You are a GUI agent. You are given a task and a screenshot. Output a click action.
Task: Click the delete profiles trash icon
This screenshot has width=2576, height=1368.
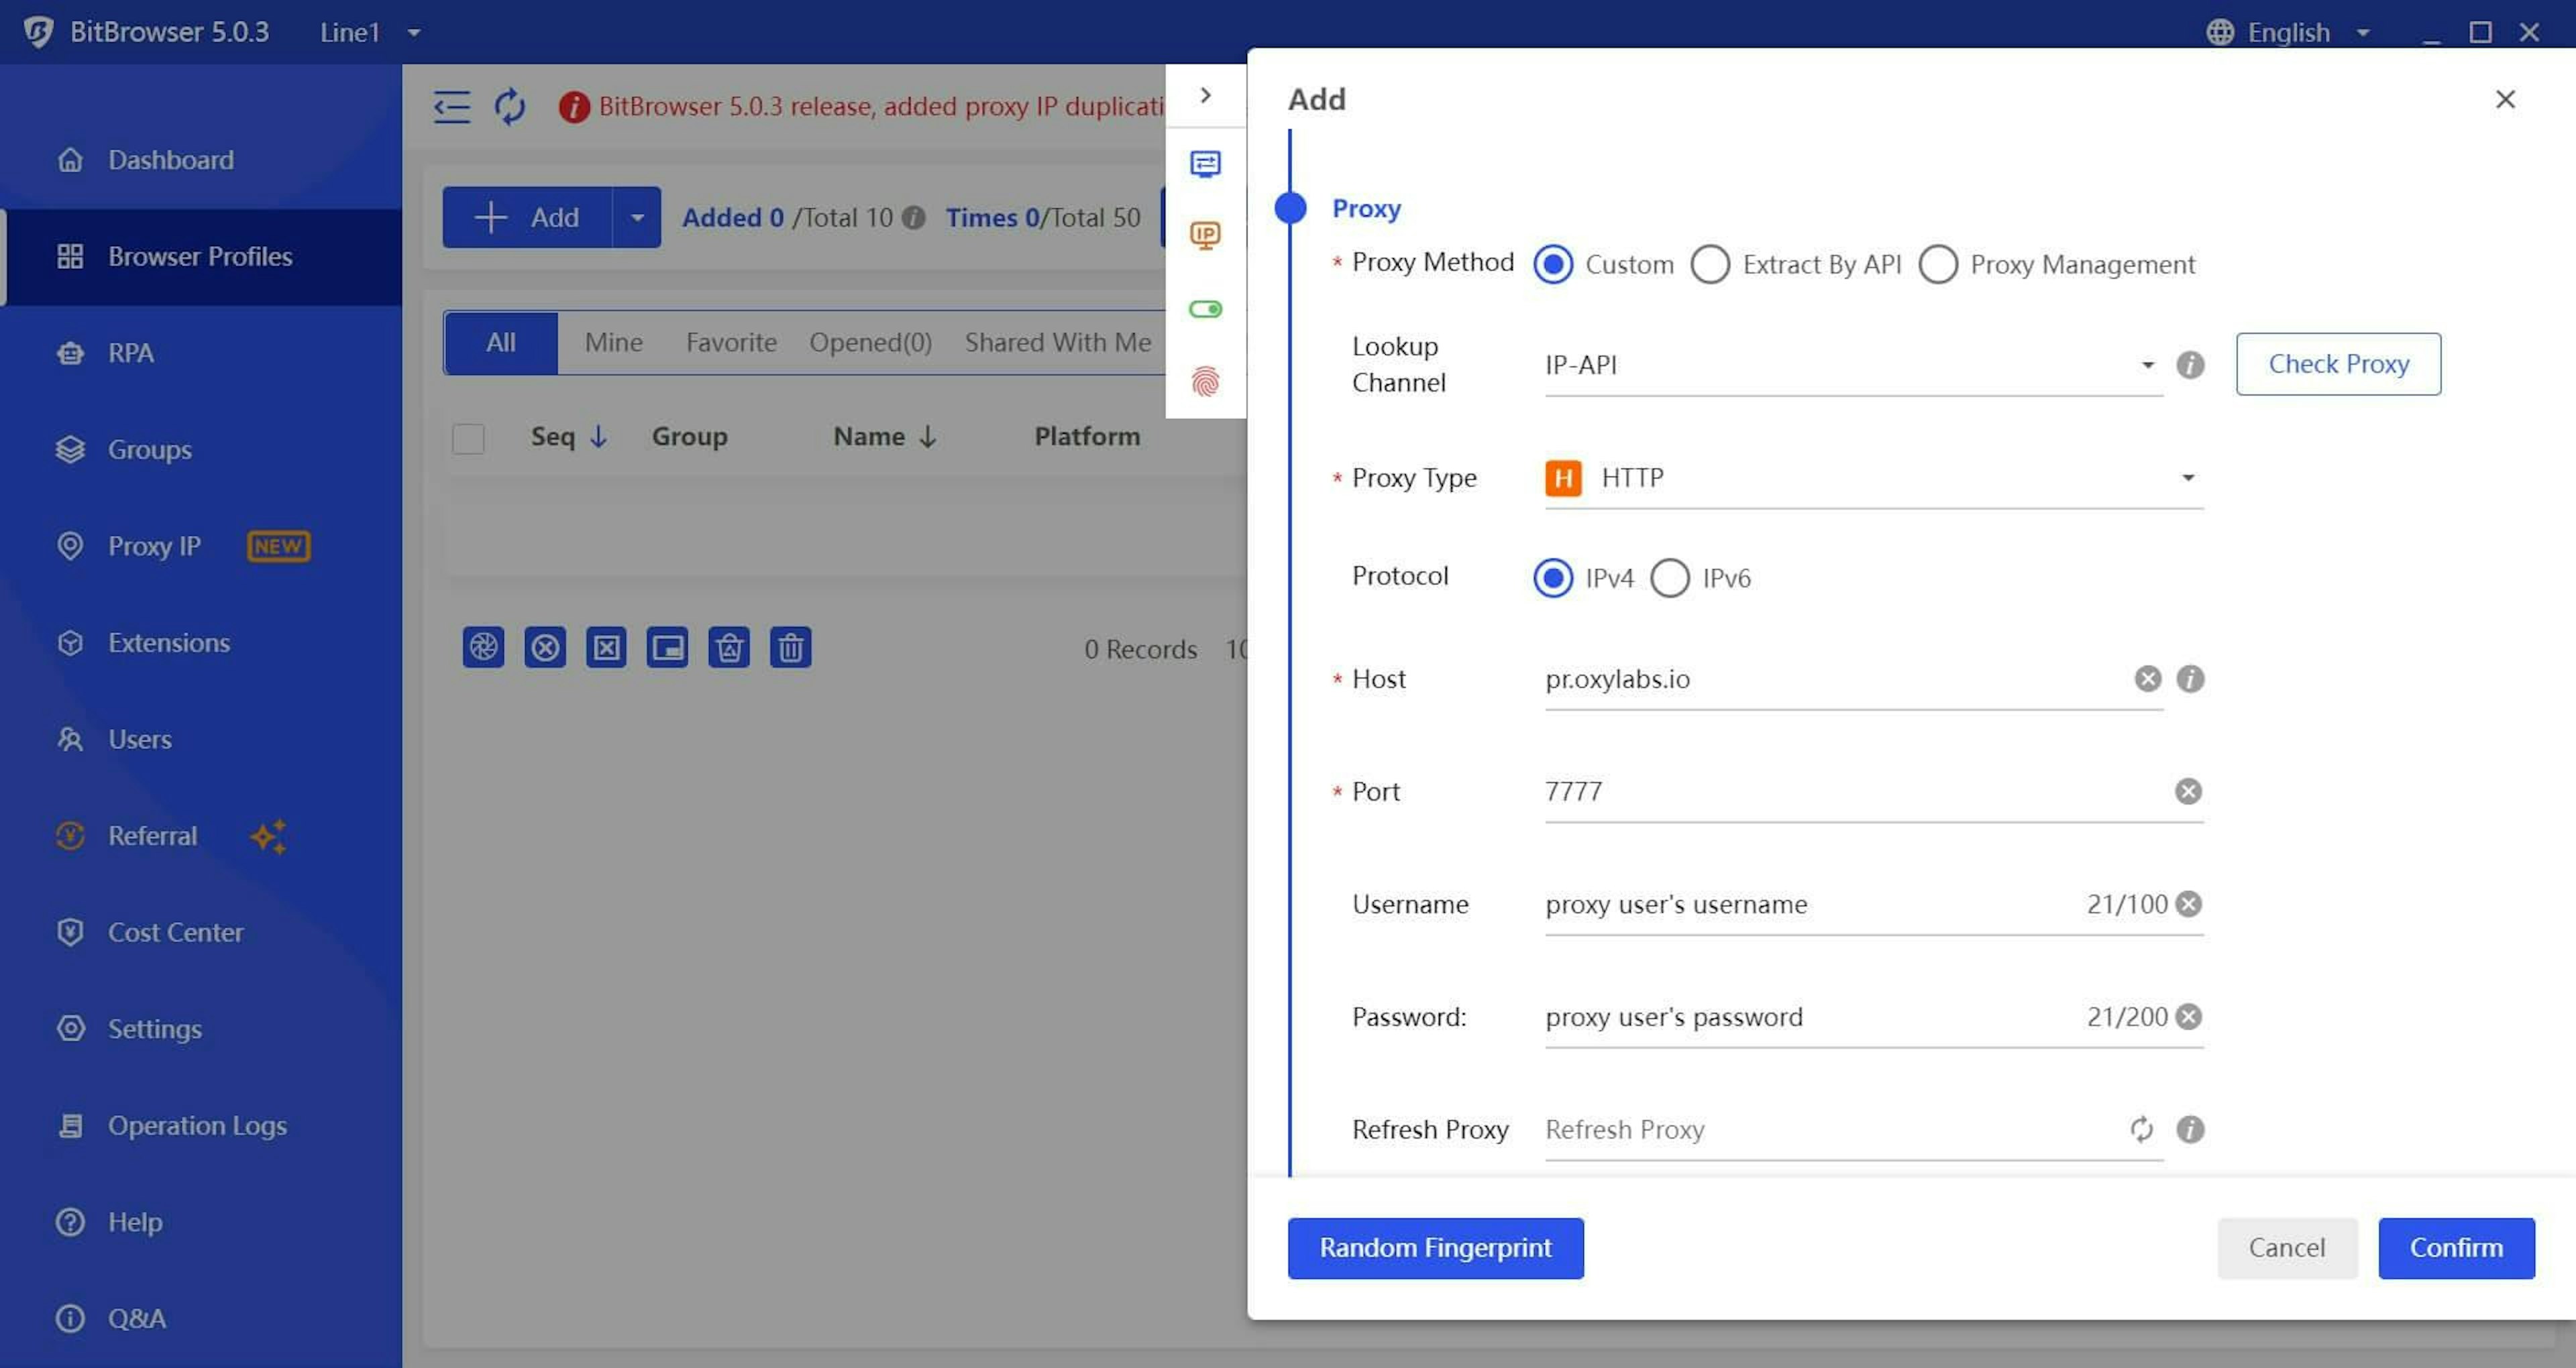point(791,647)
